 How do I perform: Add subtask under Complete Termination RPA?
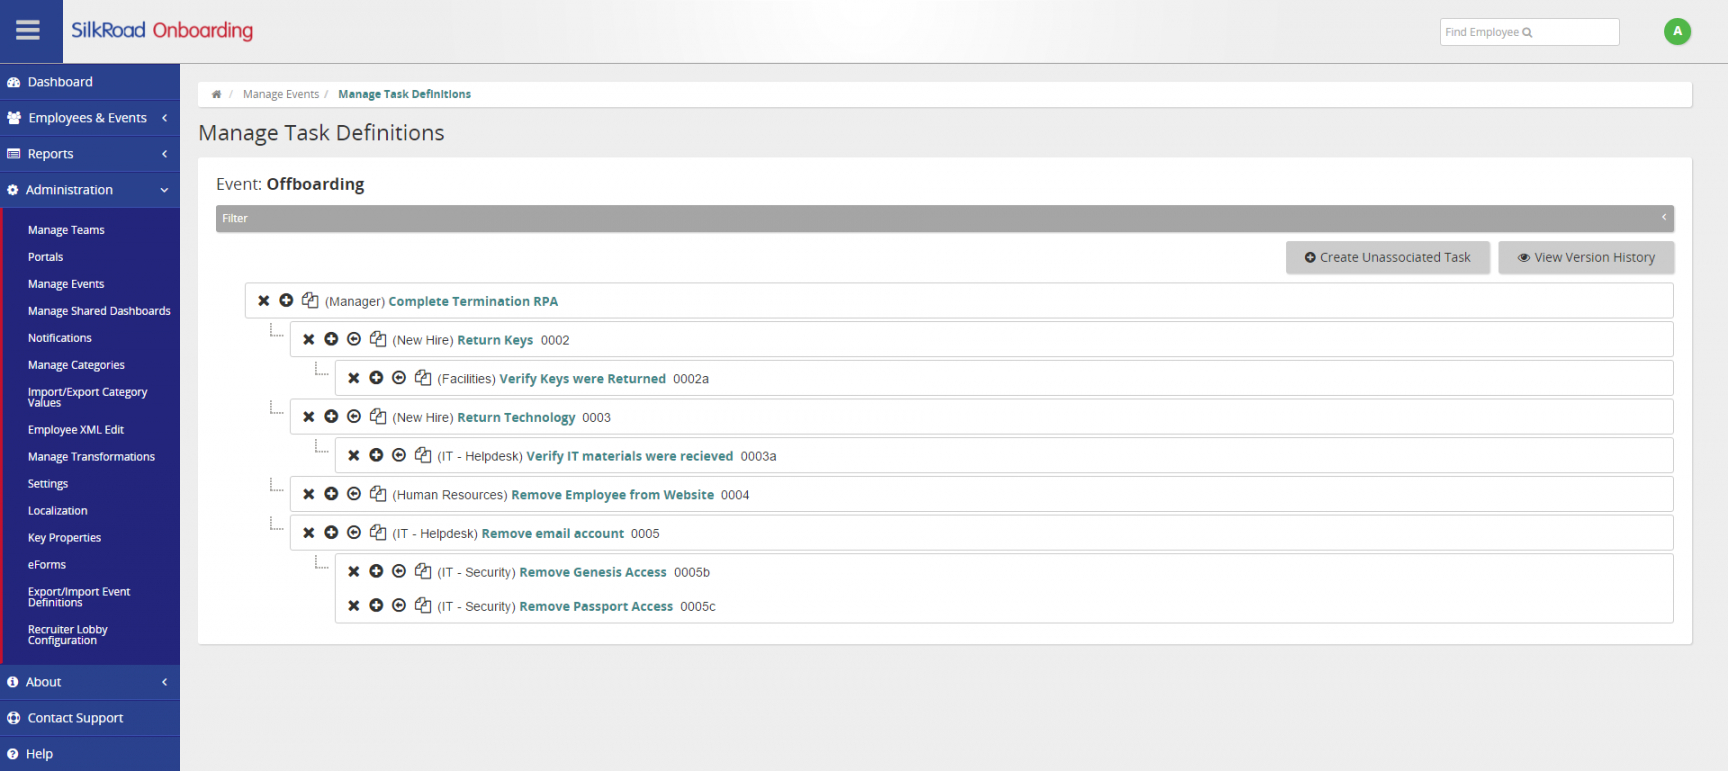(286, 301)
